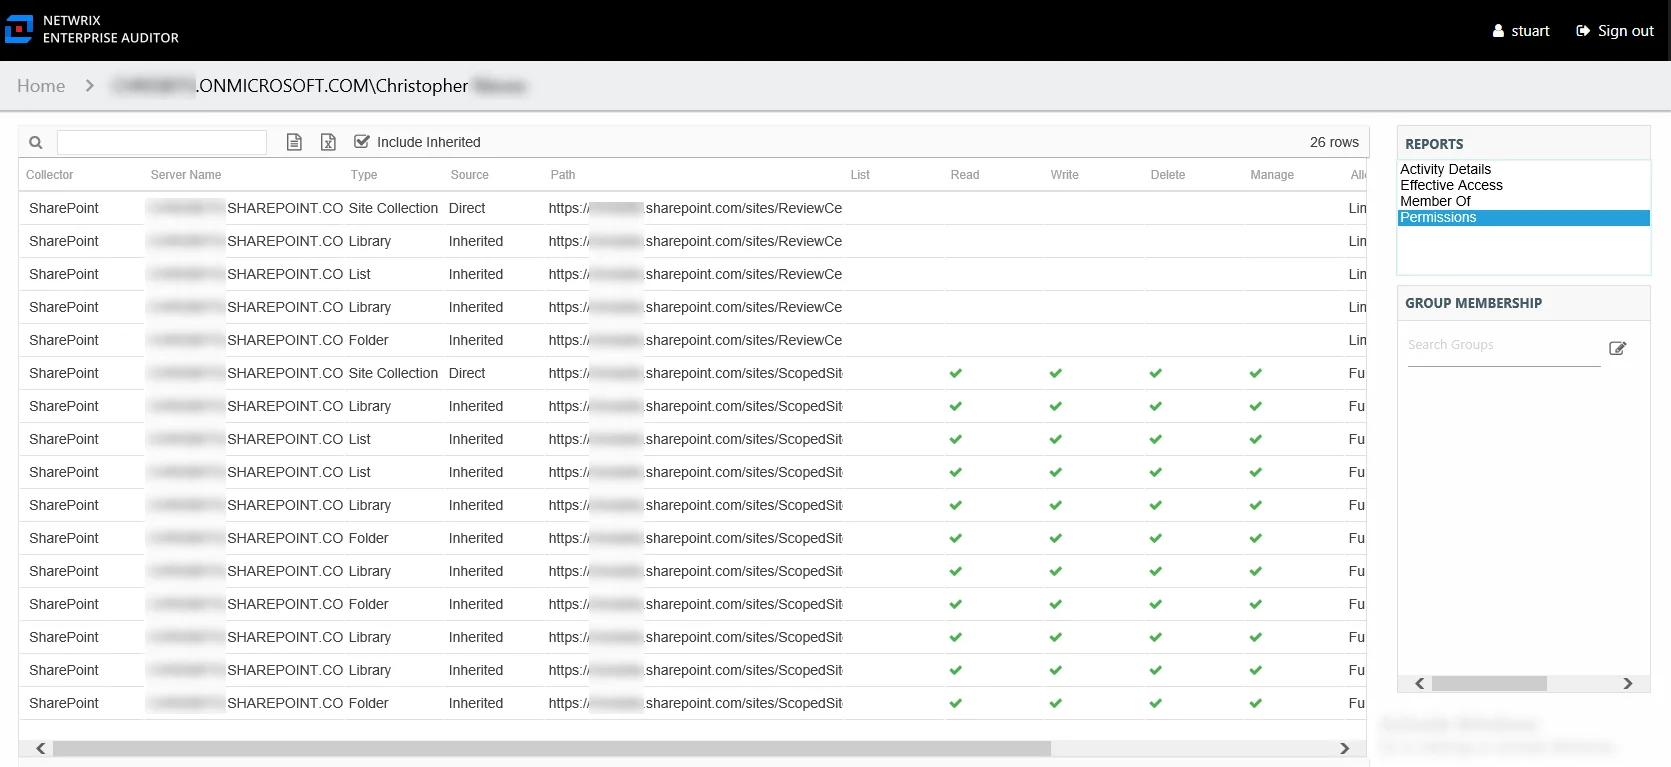The width and height of the screenshot is (1671, 767).
Task: Sort by the Collector column header
Action: (x=49, y=175)
